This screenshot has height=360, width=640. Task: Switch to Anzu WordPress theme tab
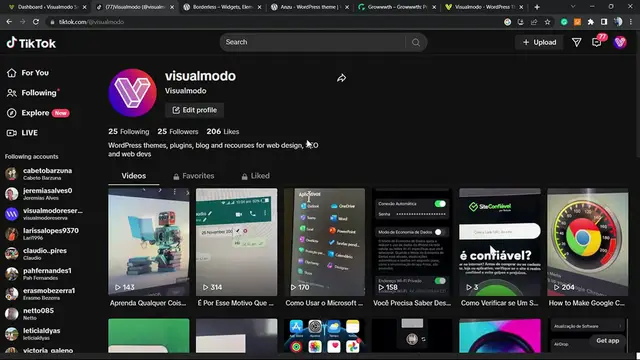[x=309, y=7]
